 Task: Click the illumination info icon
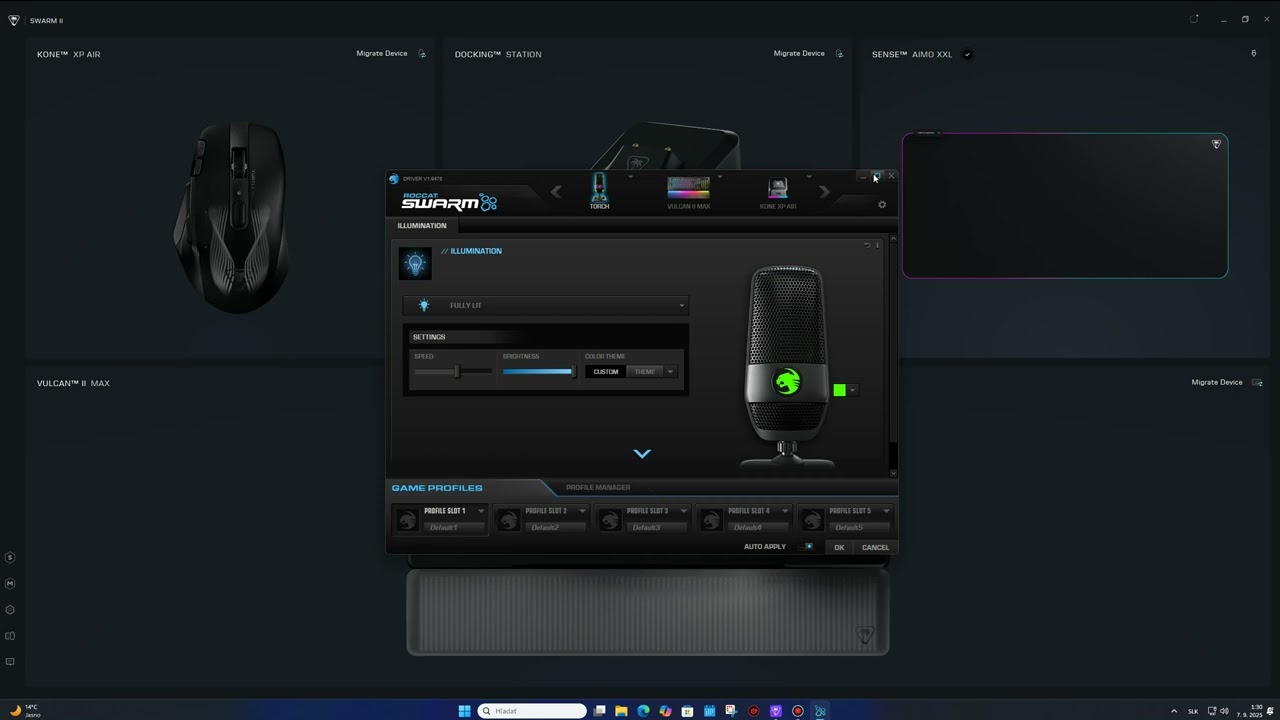(x=878, y=245)
